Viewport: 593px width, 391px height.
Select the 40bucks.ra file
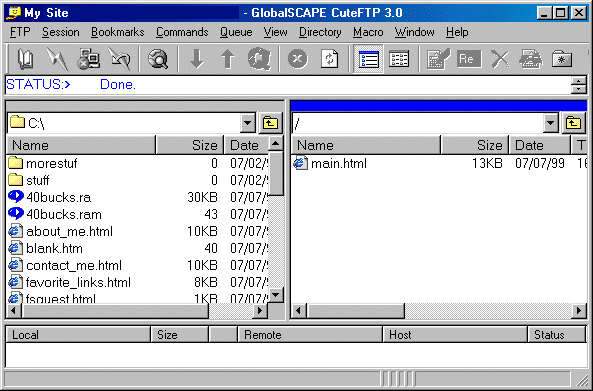point(50,197)
